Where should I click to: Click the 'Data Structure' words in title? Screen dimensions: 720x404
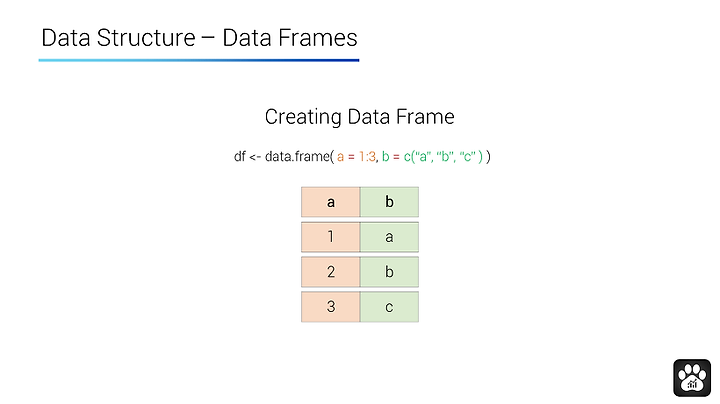[118, 38]
